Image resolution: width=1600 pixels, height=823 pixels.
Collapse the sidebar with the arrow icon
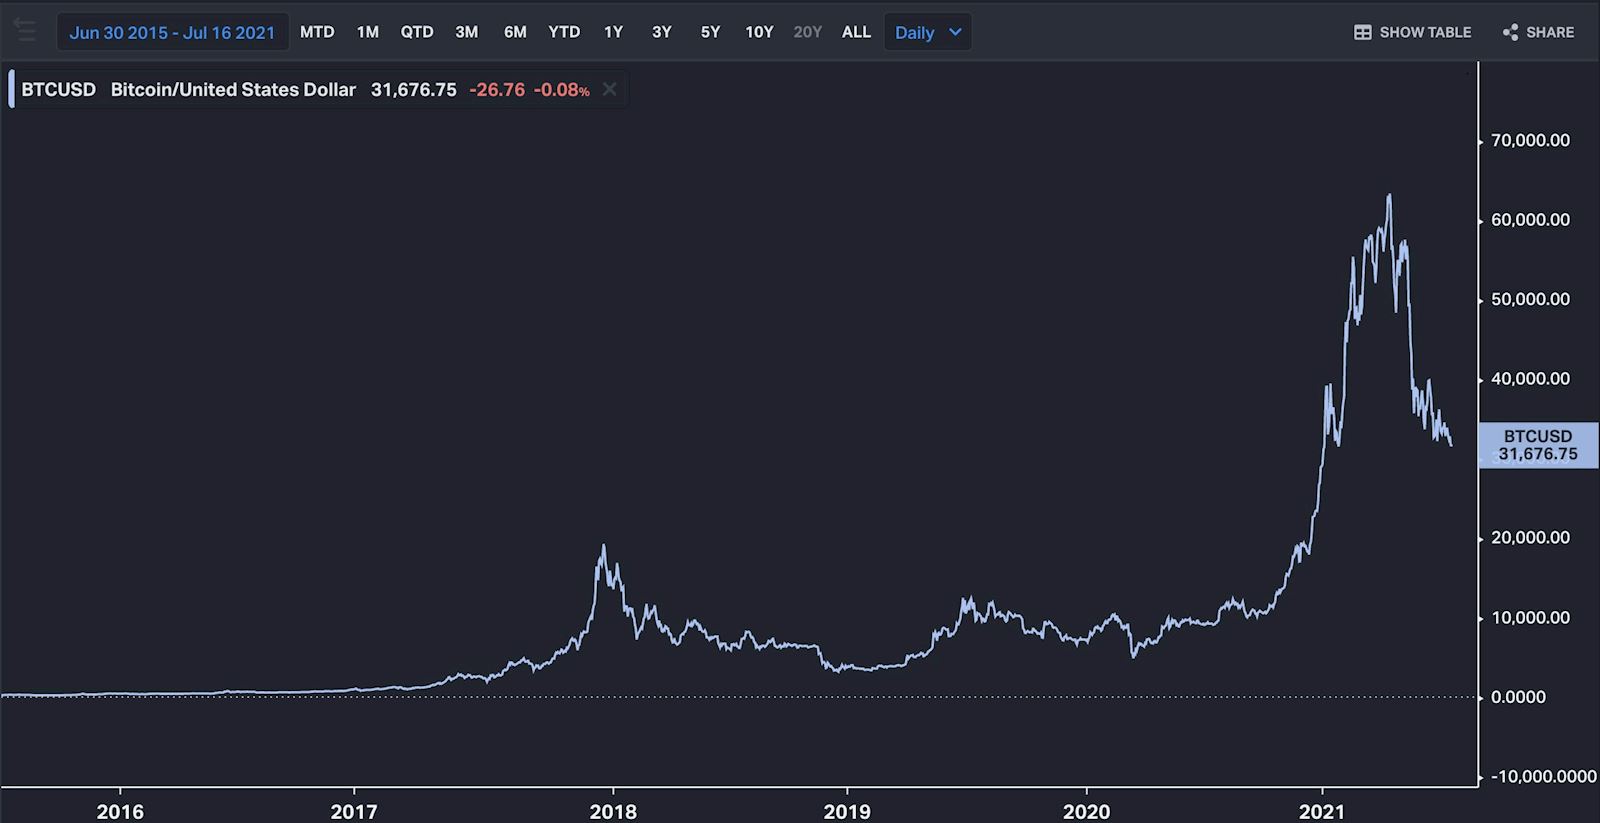click(25, 31)
